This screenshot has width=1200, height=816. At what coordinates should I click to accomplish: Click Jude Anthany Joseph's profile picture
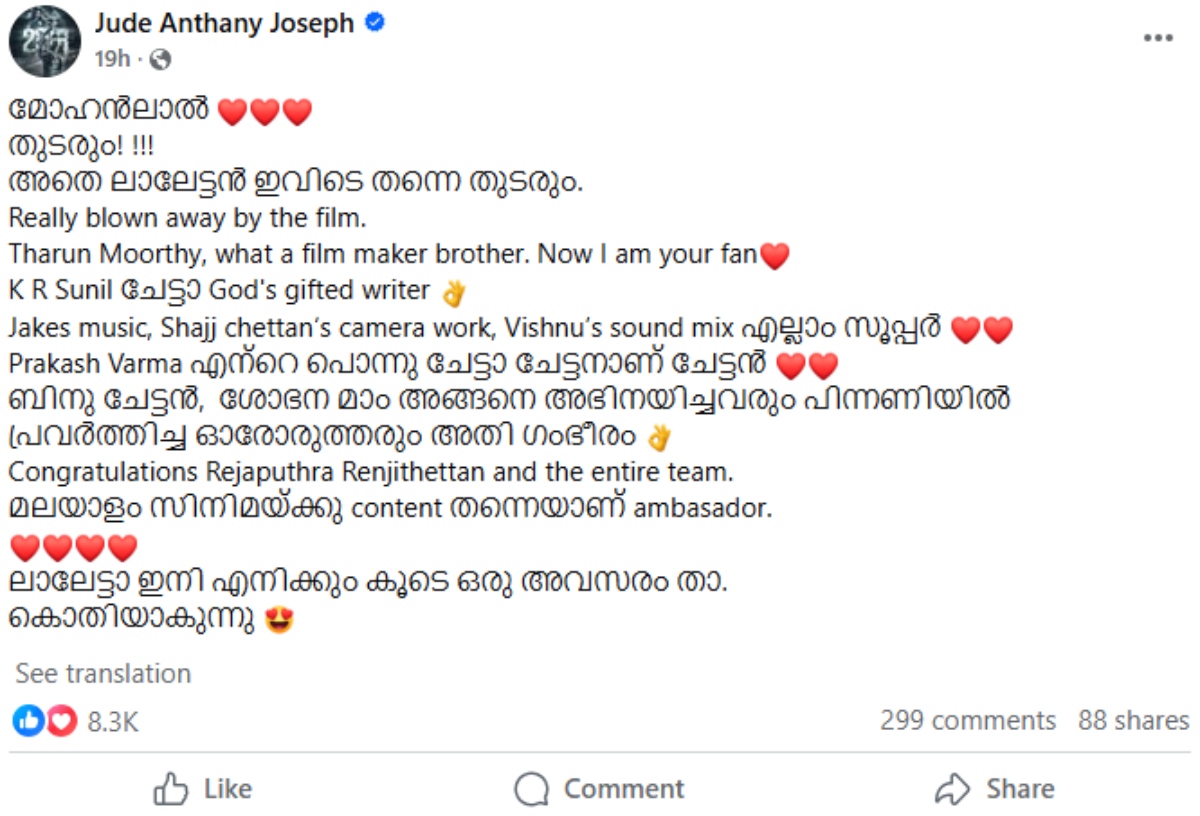[x=45, y=41]
